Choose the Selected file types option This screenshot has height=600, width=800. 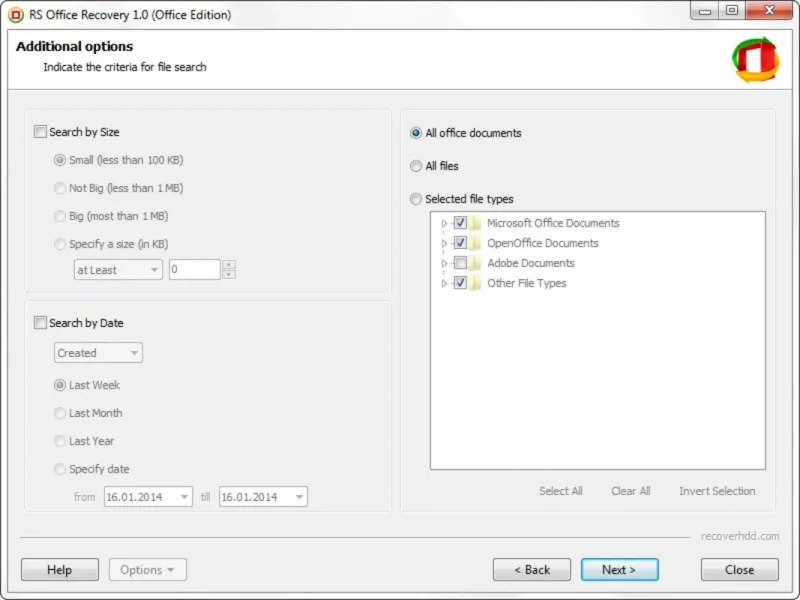pos(416,199)
